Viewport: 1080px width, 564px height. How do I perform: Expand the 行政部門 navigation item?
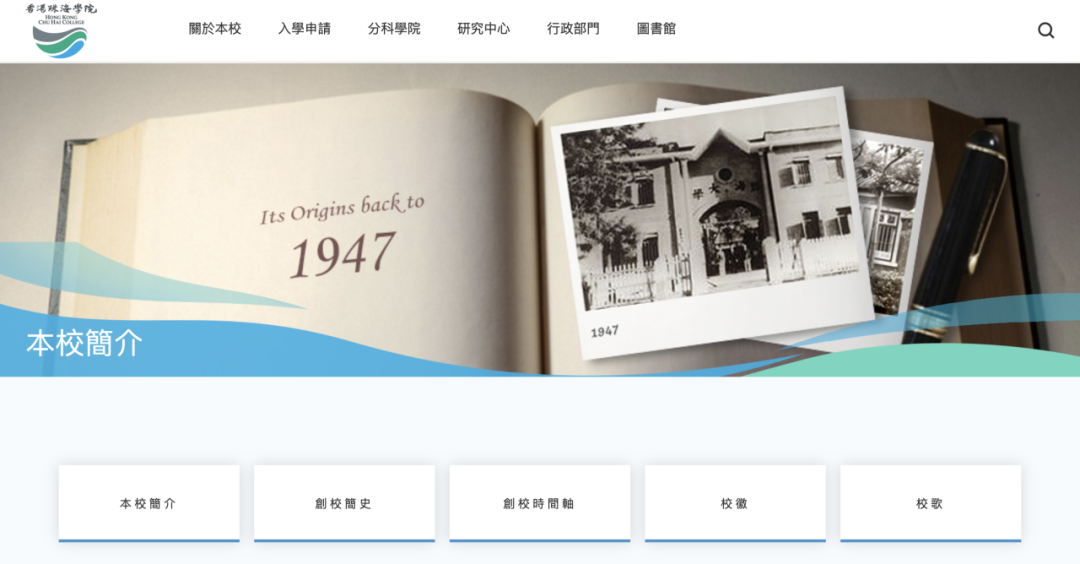point(573,29)
